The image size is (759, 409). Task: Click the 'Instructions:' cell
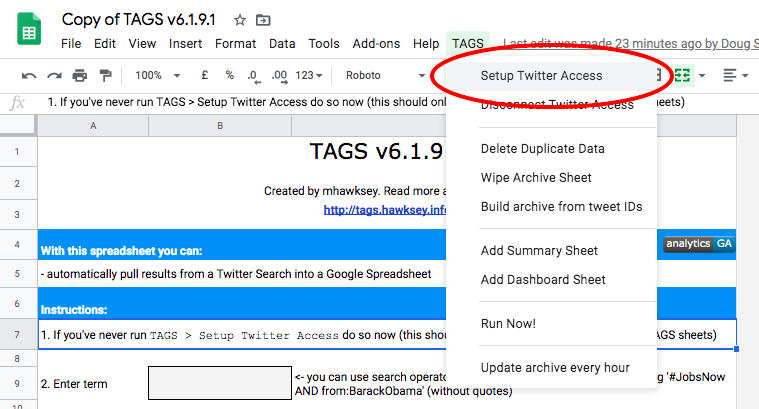click(242, 303)
